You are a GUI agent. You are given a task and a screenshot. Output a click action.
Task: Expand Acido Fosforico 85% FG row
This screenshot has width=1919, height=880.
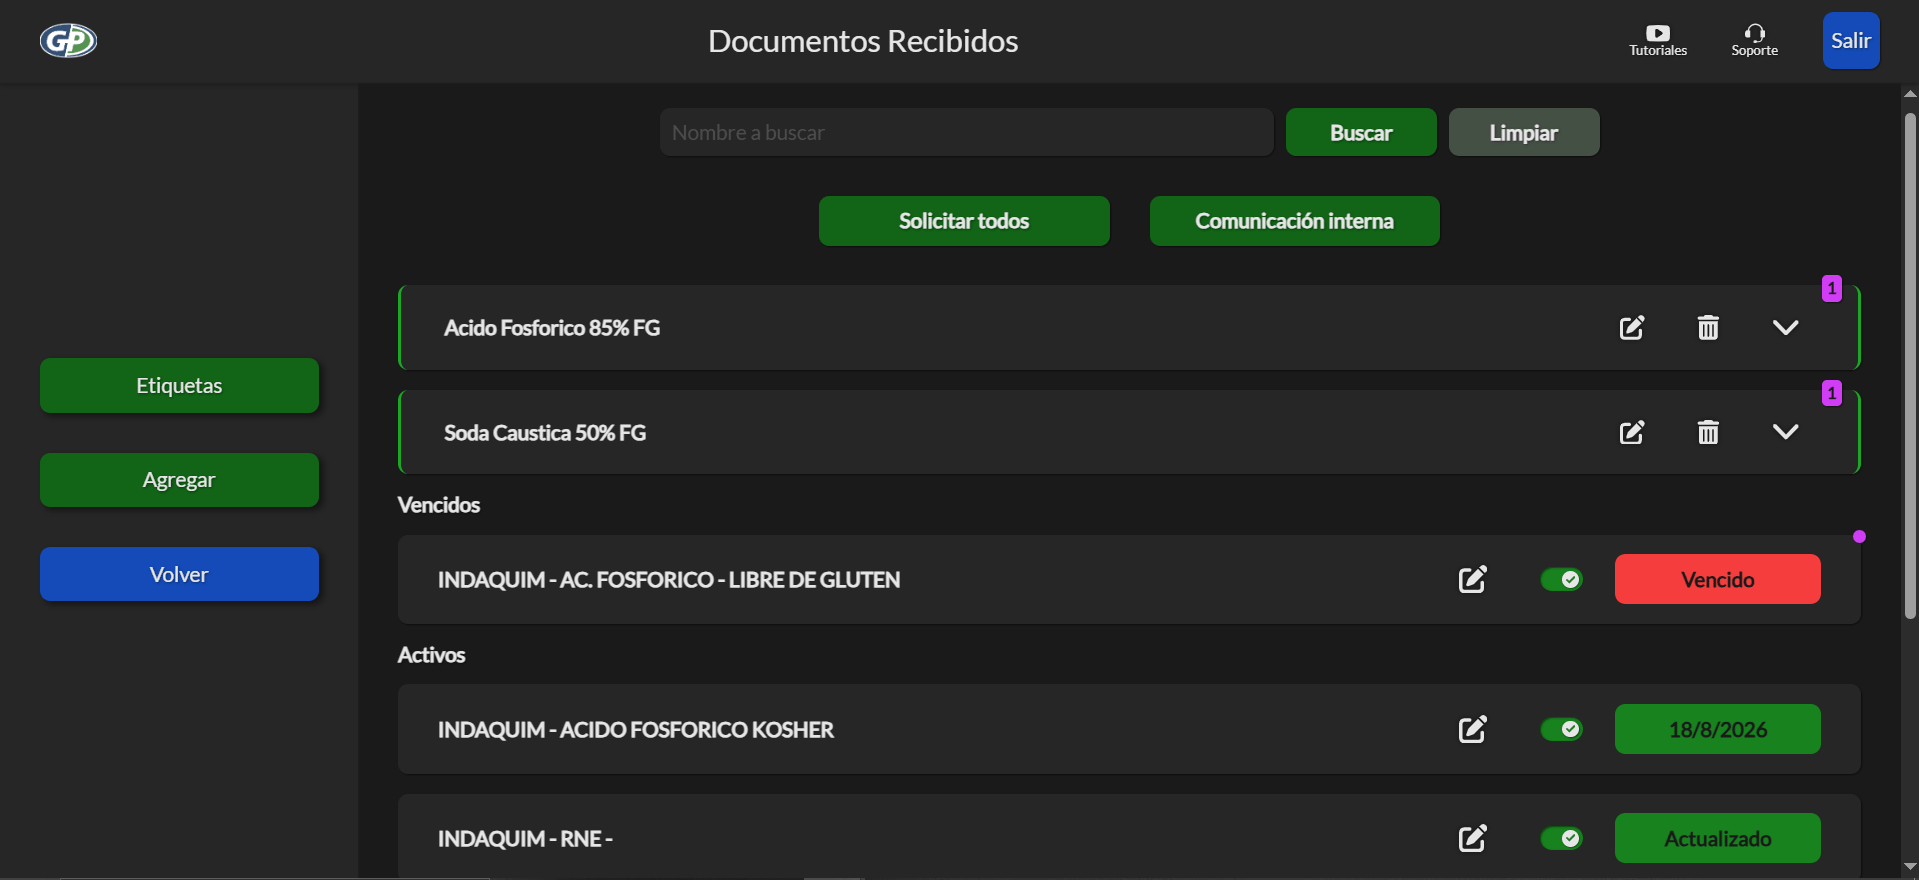1785,328
